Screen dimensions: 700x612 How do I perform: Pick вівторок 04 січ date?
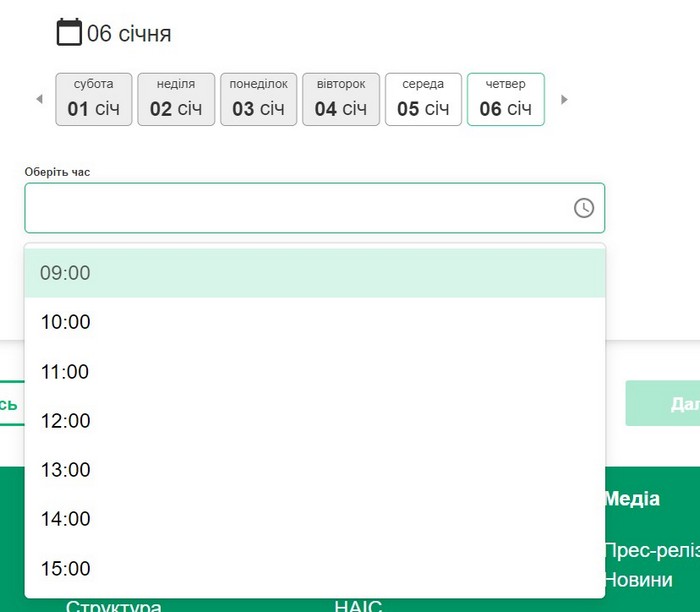(x=340, y=99)
